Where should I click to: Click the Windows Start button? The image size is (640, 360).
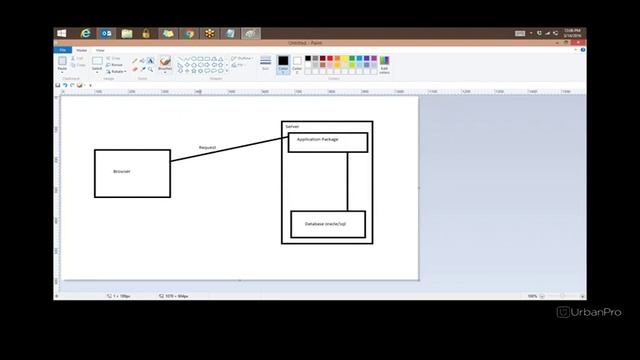62,33
